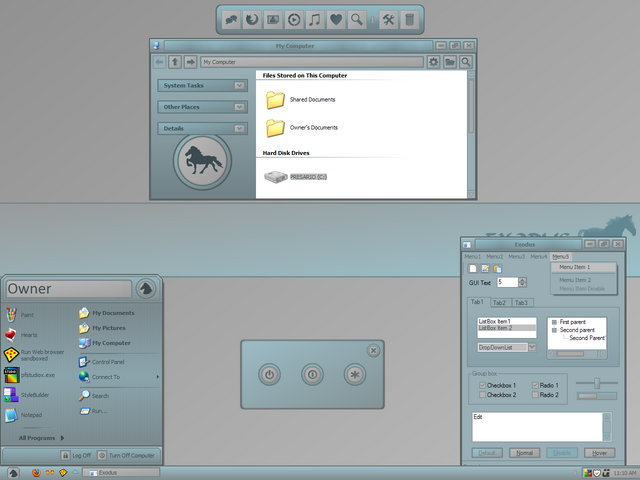
Task: Open My Documents from start menu
Action: [x=107, y=313]
